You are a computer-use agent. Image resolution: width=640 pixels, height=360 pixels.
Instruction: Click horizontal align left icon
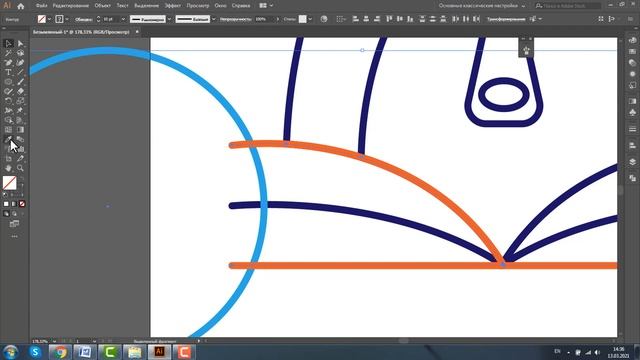pyautogui.click(x=356, y=19)
